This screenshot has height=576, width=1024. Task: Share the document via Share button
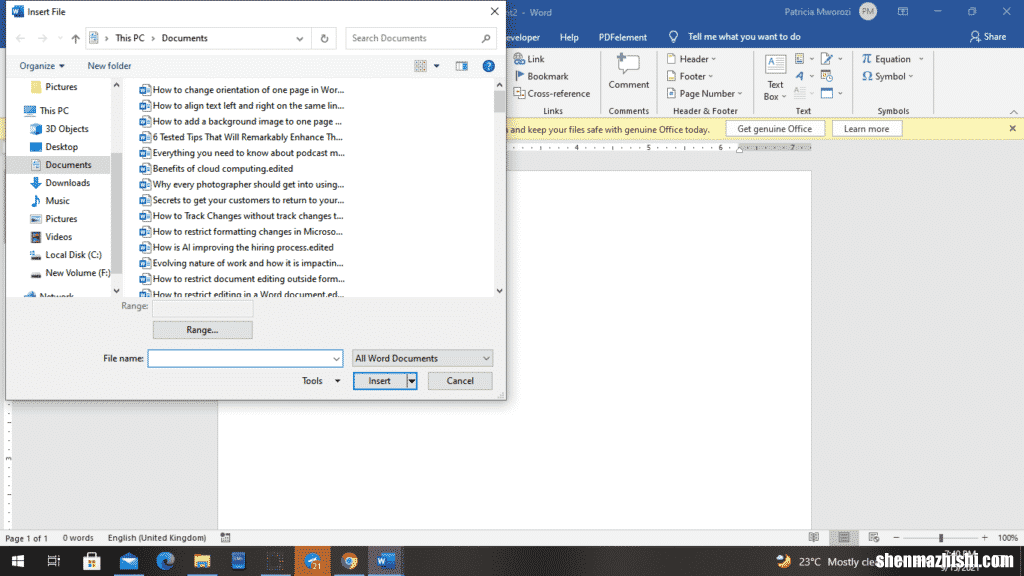click(x=987, y=37)
